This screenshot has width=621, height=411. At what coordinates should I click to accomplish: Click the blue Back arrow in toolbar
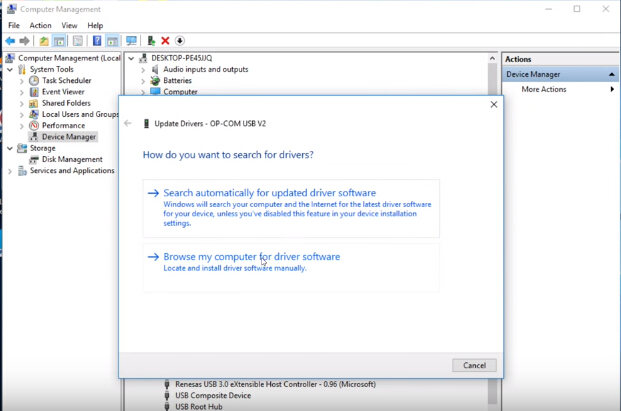coord(10,41)
